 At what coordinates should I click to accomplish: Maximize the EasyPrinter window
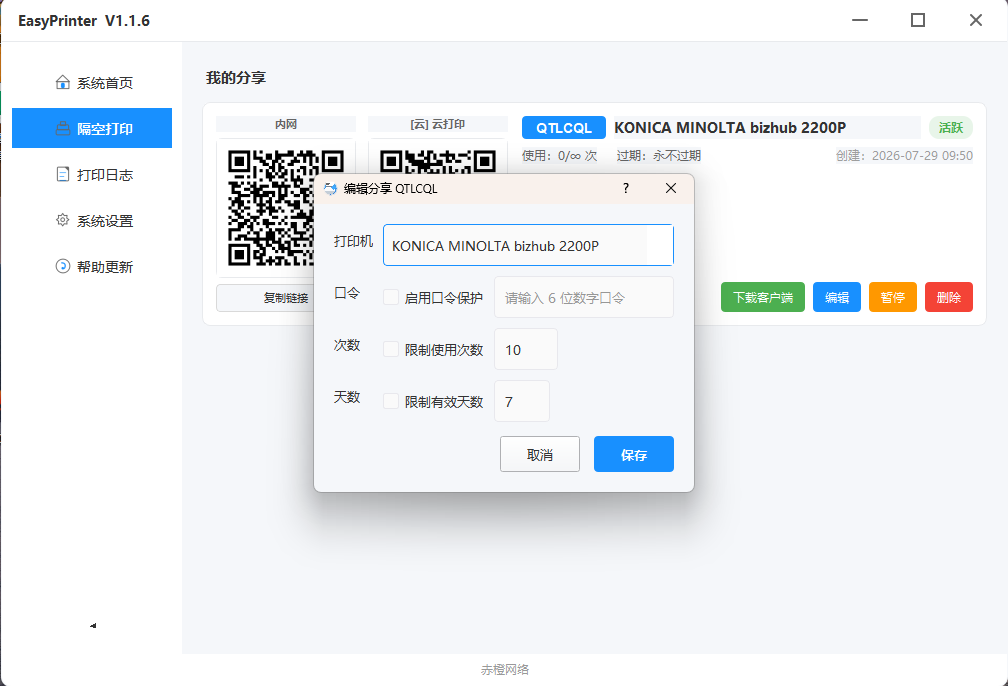[918, 21]
